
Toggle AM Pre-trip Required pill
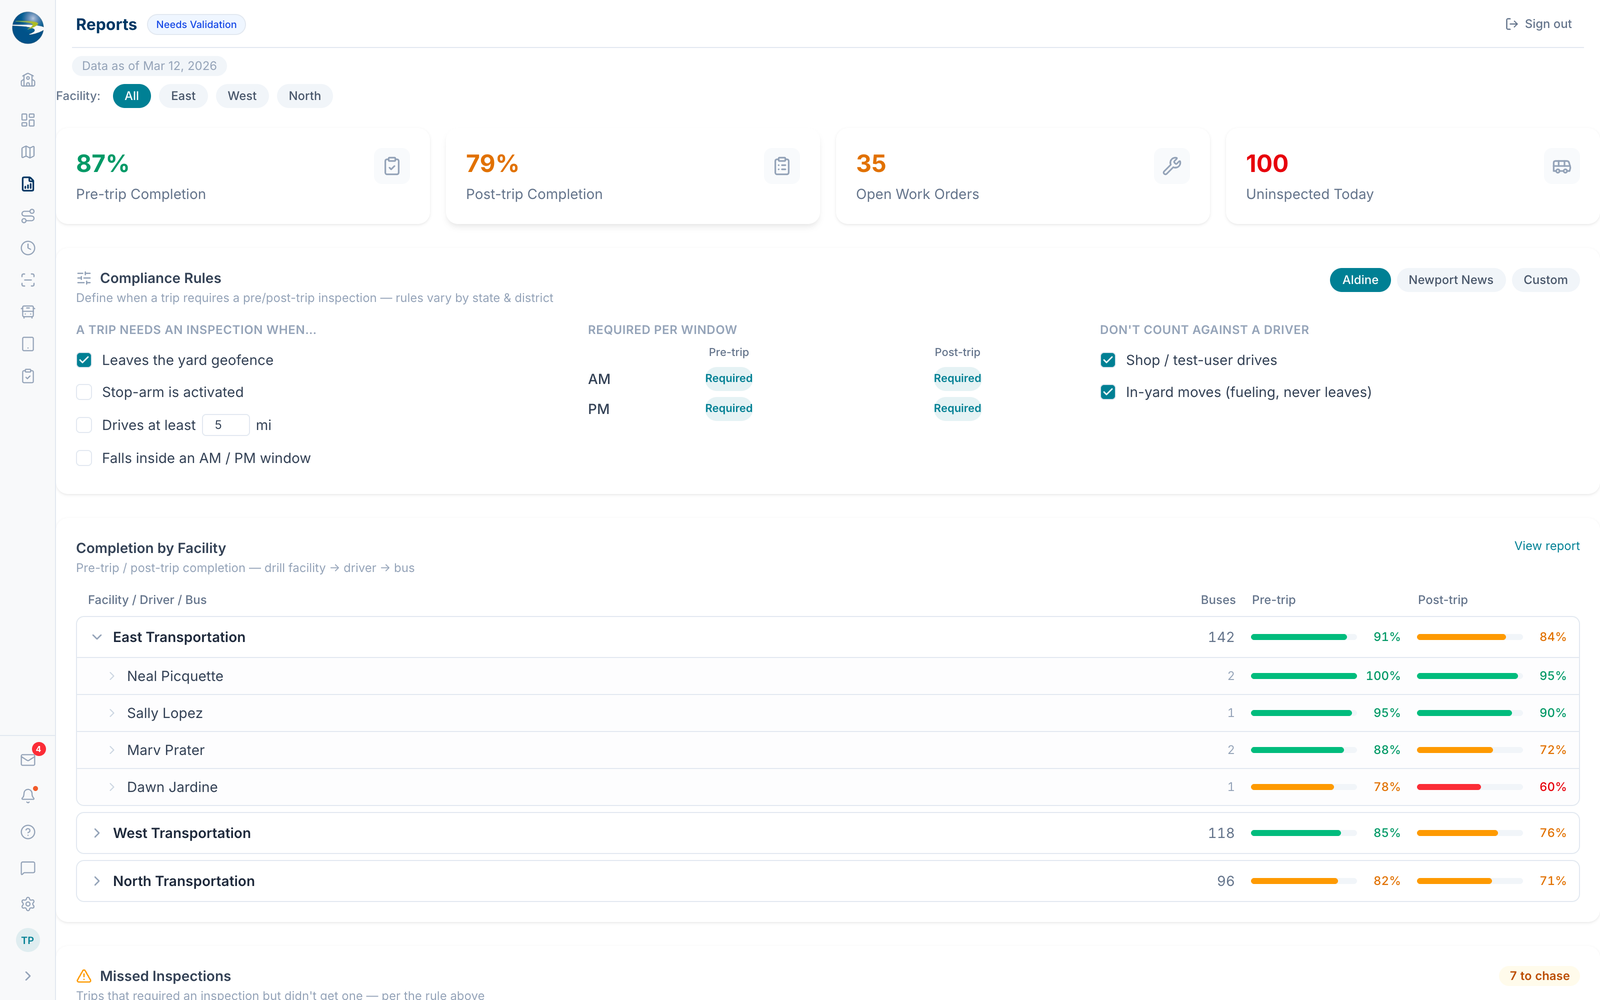pos(729,378)
